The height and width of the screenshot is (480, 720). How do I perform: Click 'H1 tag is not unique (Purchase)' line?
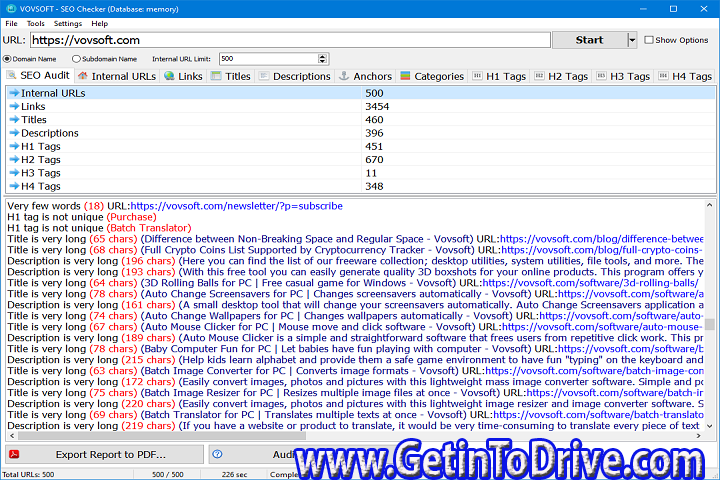(x=82, y=217)
